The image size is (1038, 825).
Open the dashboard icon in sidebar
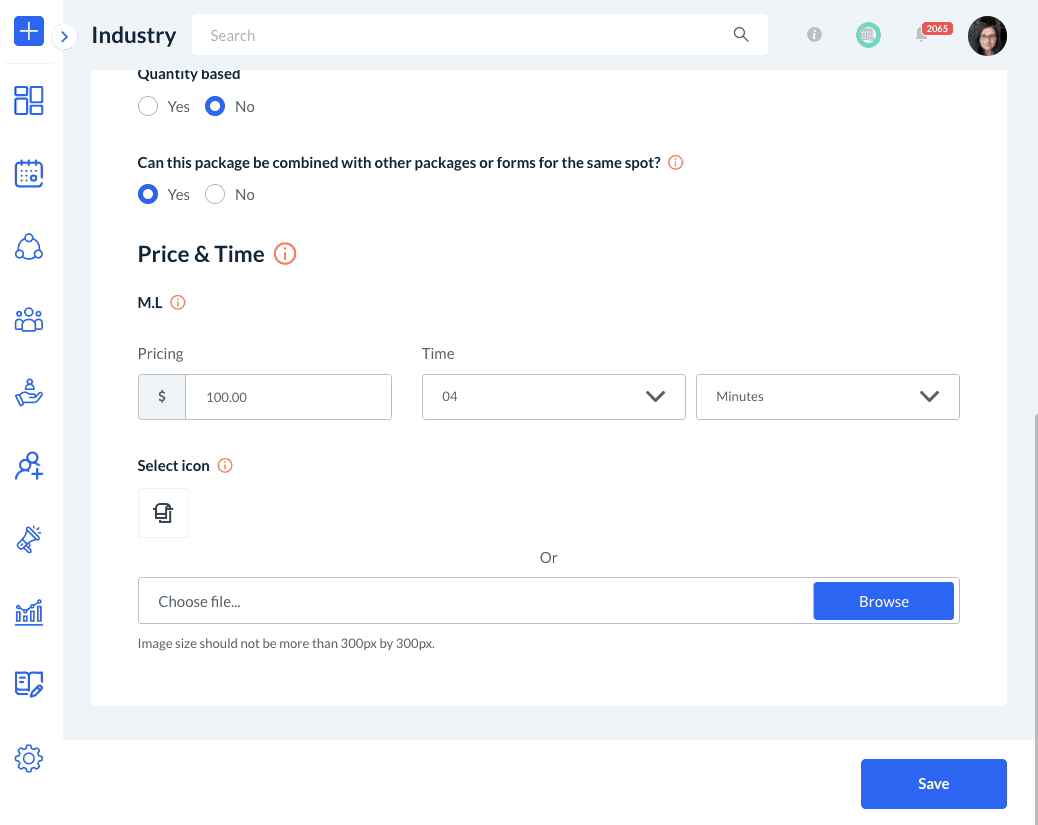(29, 100)
